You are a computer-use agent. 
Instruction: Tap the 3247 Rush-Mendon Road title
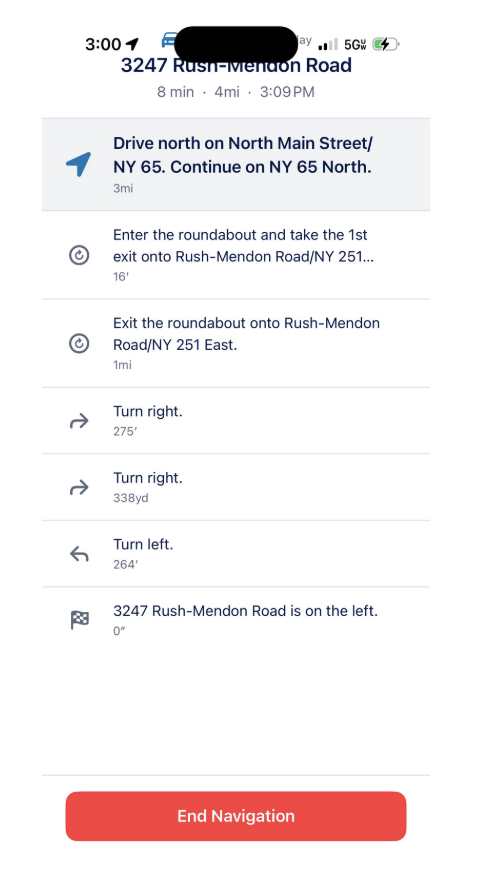(236, 66)
